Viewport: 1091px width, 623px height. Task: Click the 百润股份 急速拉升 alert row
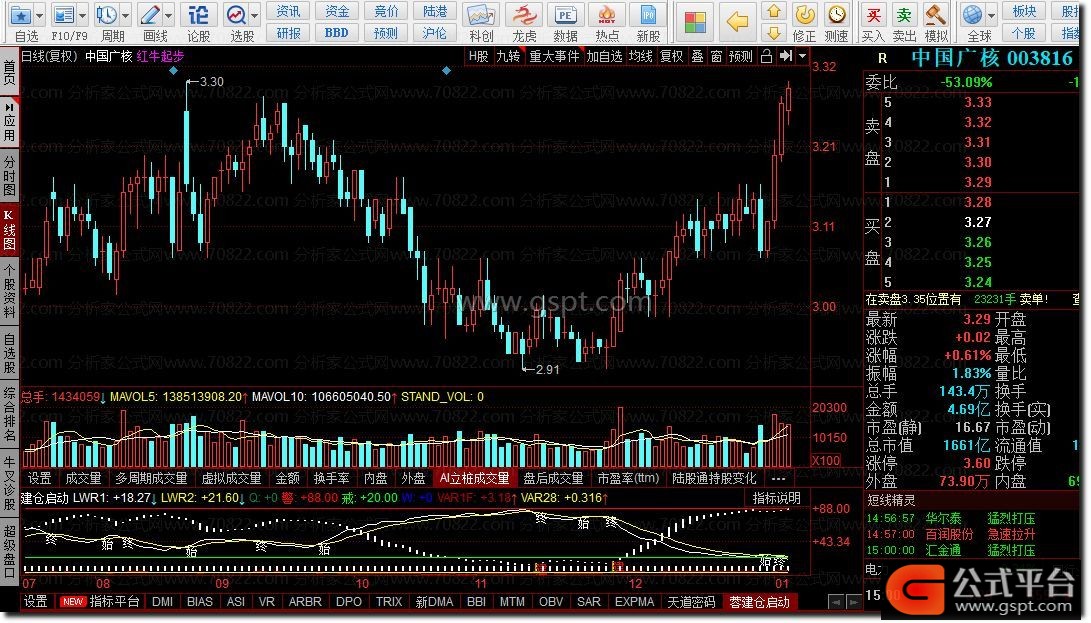(971, 535)
